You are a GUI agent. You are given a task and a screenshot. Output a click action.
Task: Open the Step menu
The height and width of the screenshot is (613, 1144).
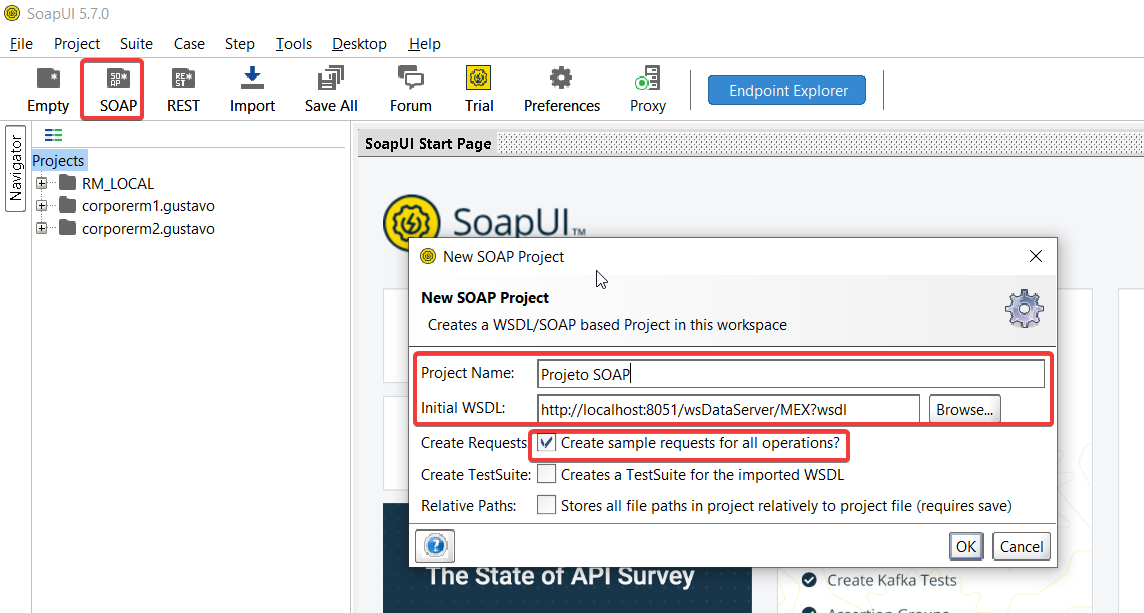(239, 44)
